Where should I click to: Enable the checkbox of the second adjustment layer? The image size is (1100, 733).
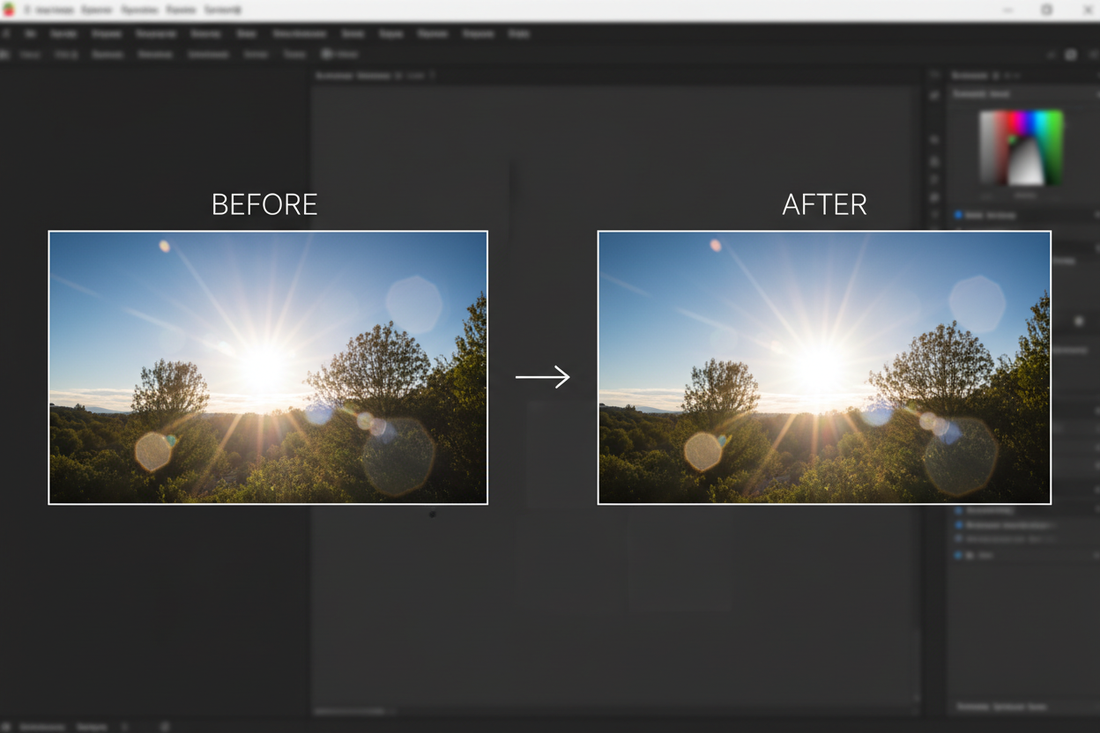coord(957,524)
